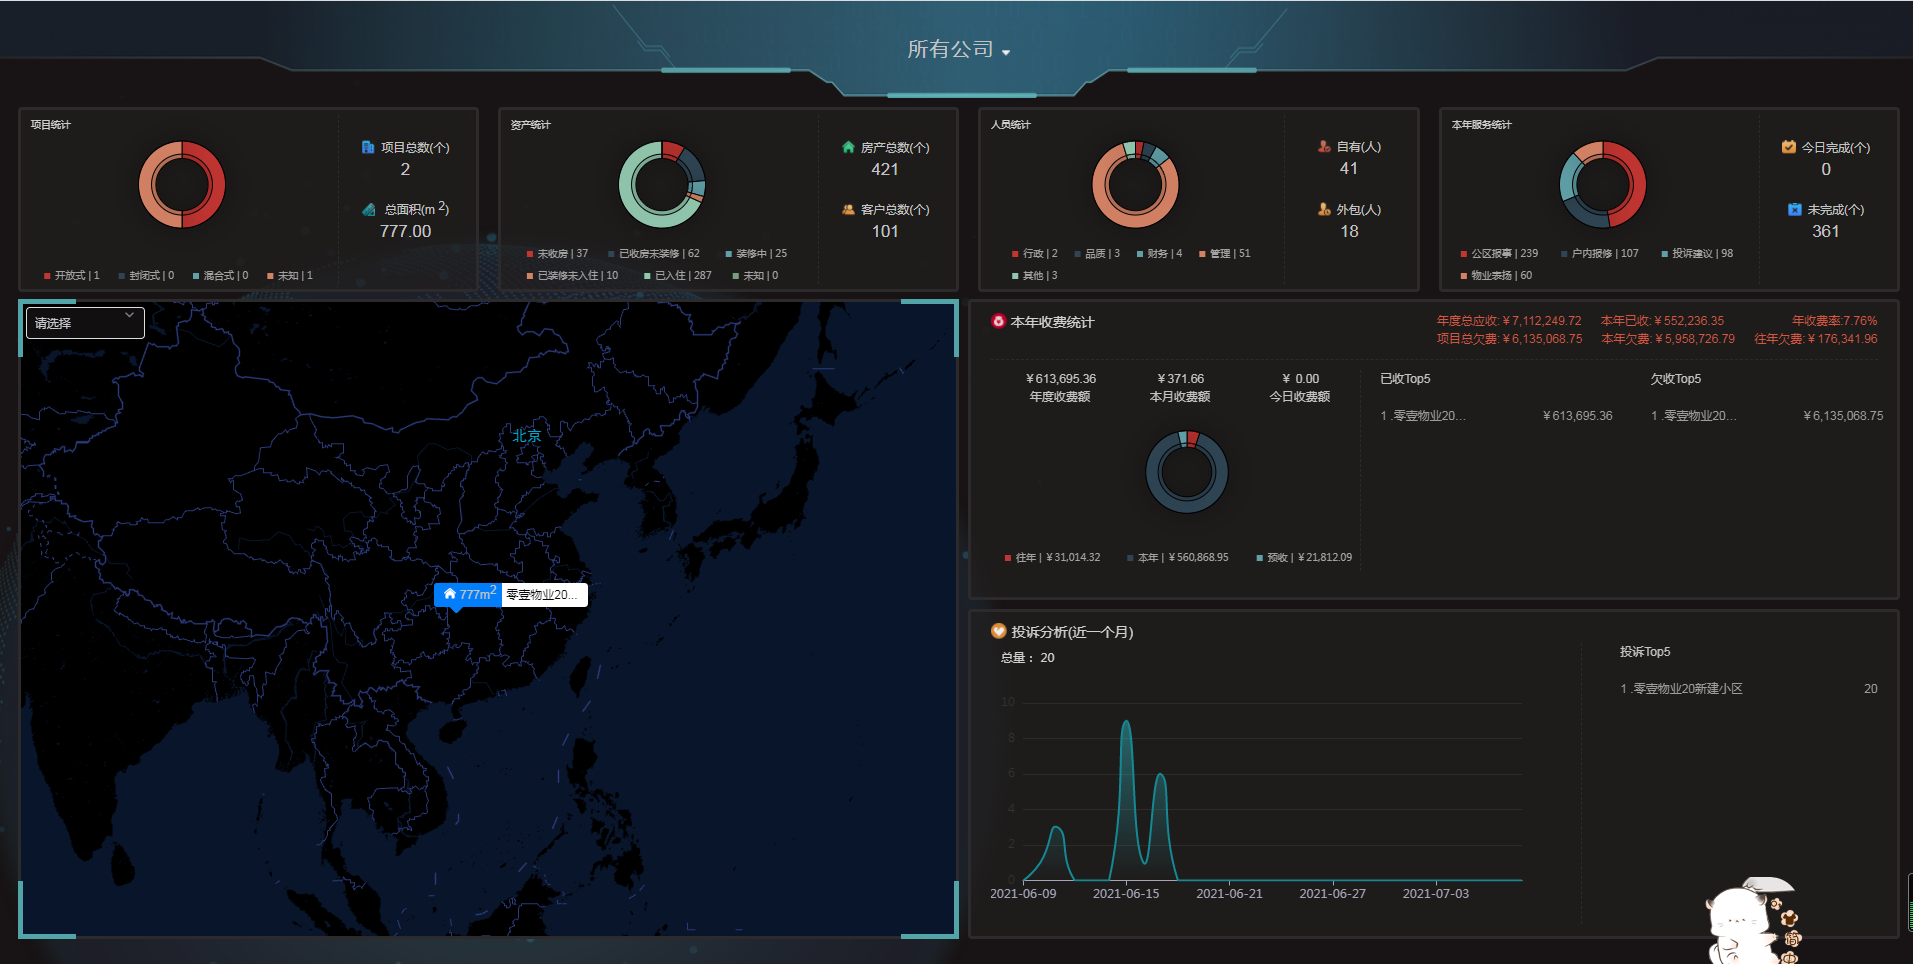
Task: Click the 今日完成 checkmark icon
Action: coord(1788,147)
